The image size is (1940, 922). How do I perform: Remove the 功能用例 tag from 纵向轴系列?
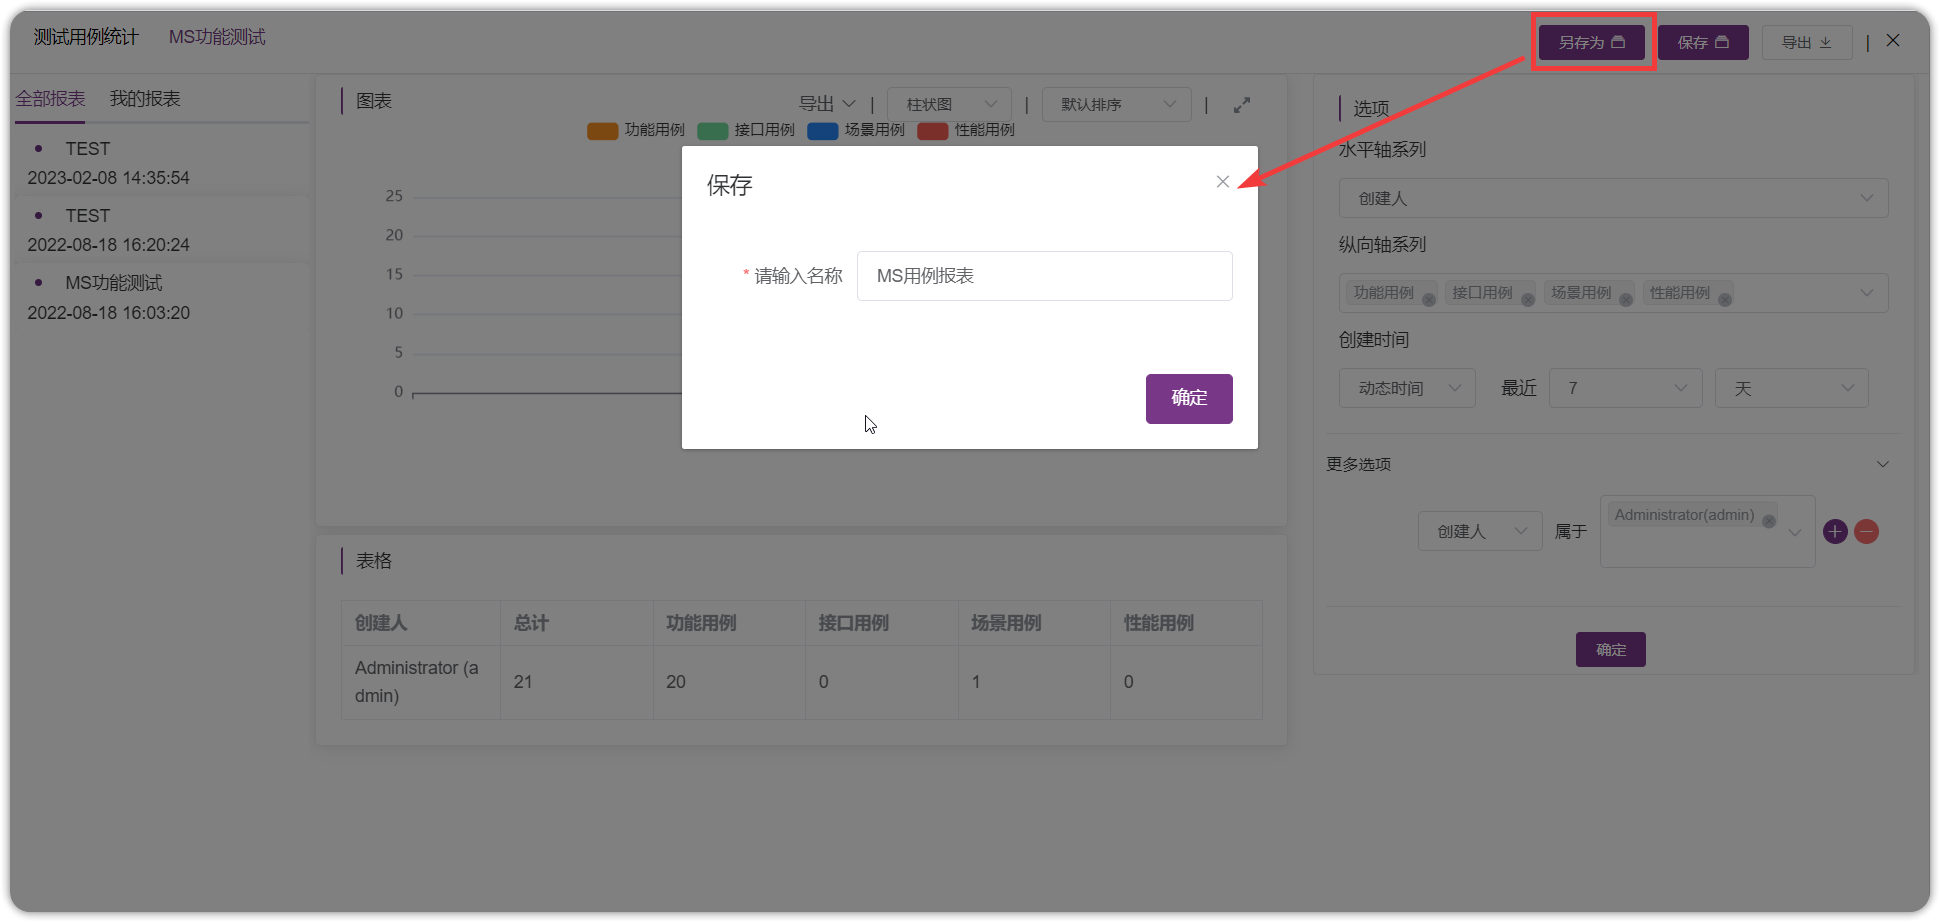tap(1429, 300)
